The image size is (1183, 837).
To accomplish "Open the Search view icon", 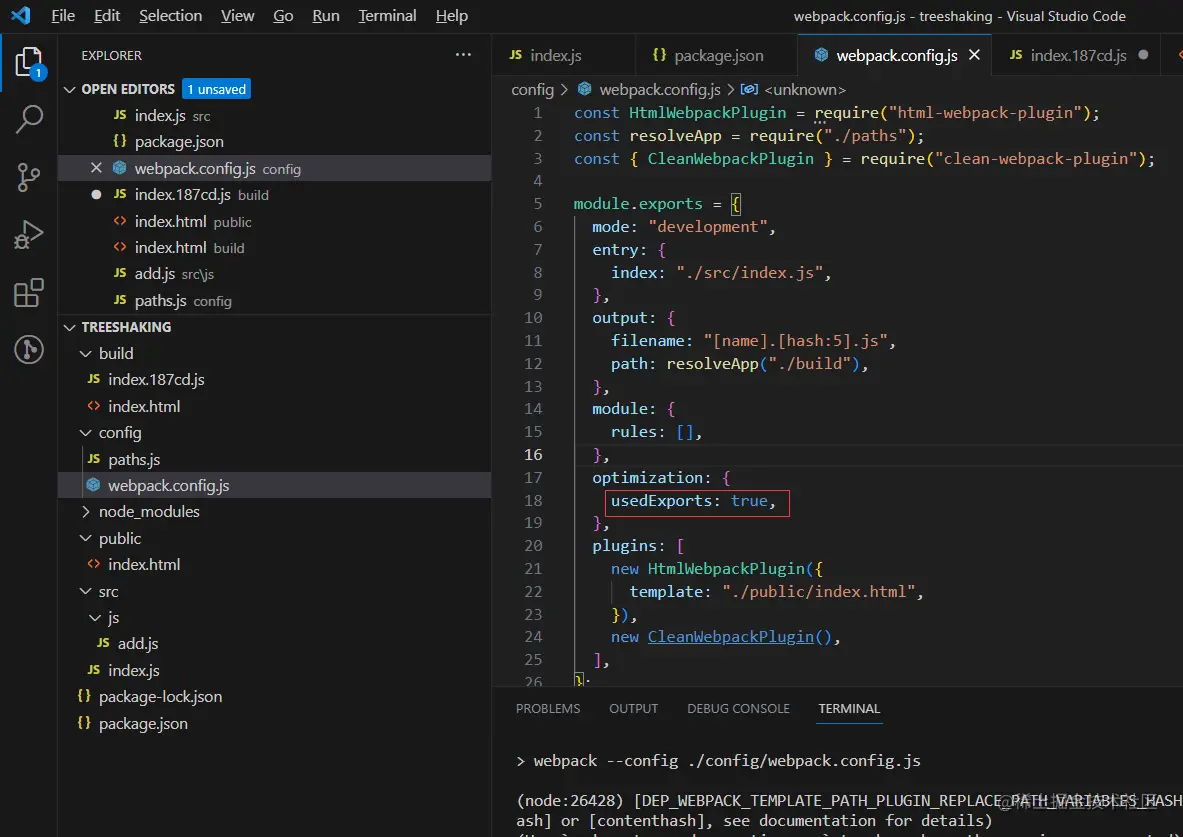I will 29,118.
